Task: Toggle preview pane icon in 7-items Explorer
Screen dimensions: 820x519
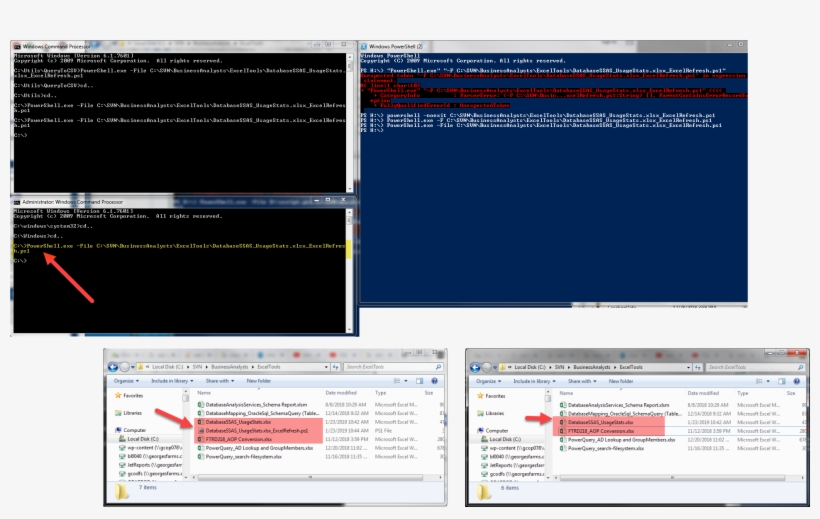Action: (x=419, y=381)
